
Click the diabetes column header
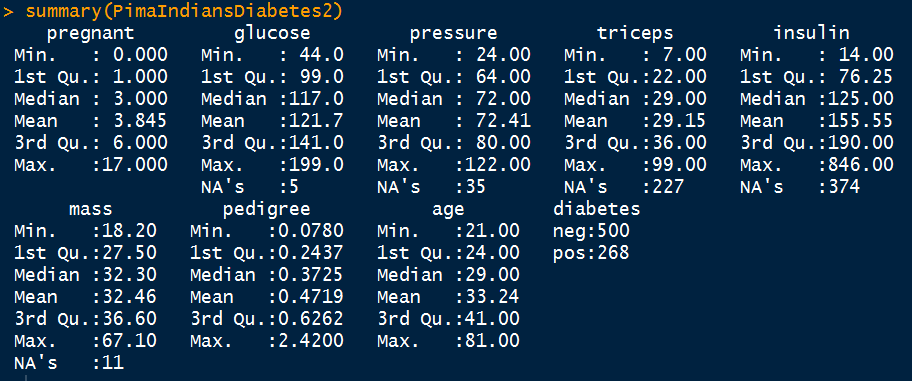(x=597, y=209)
